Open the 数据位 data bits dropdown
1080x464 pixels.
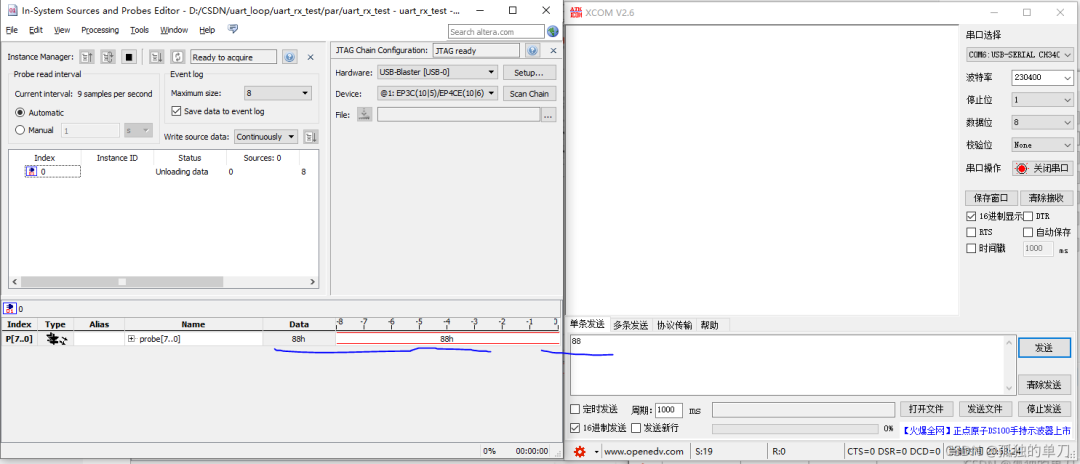(1042, 123)
